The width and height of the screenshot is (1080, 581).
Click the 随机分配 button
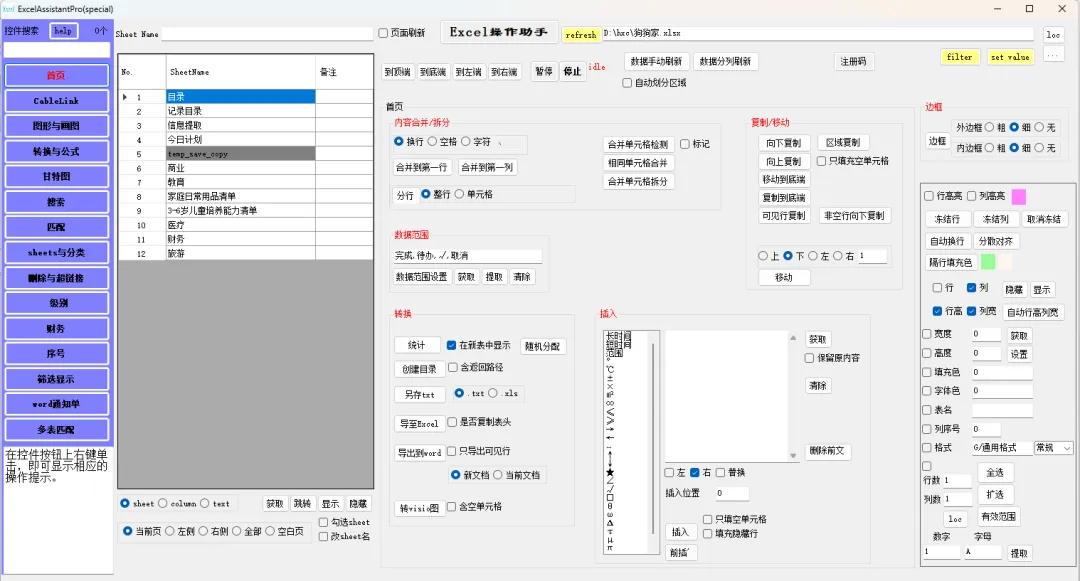(543, 346)
